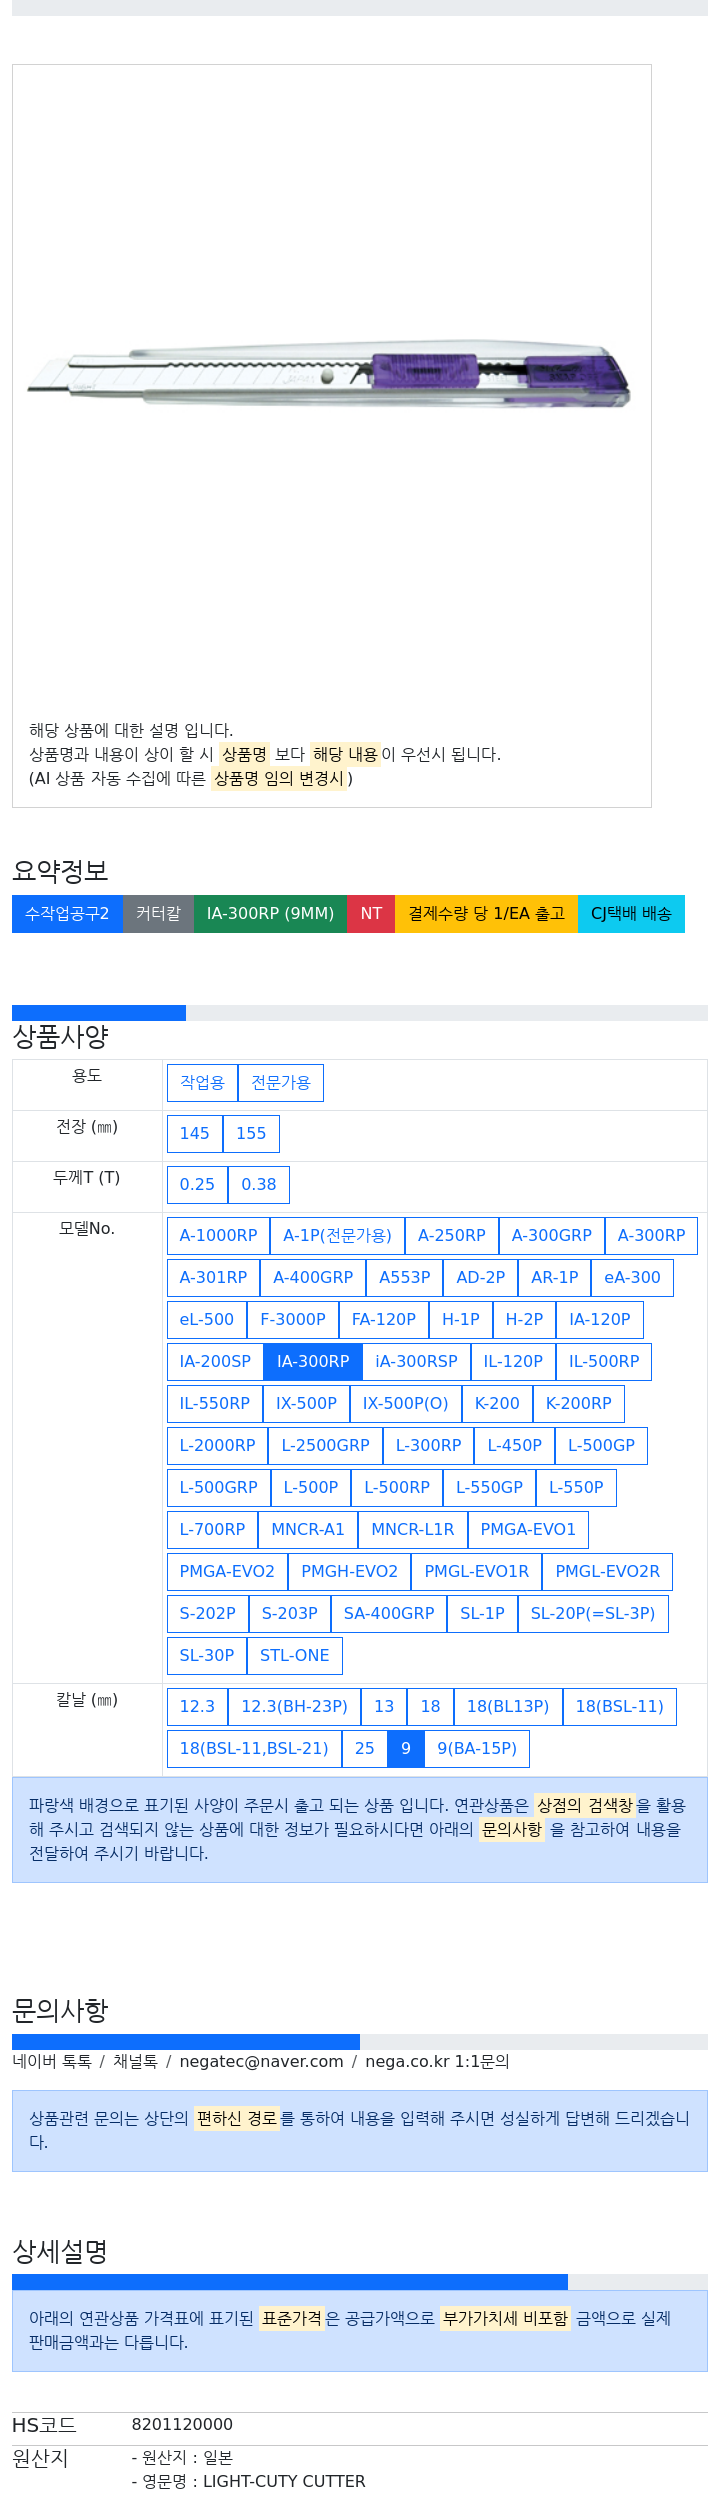Click blade option 18(BSL-11,BSL-21)
This screenshot has height=2494, width=720.
point(254,1749)
